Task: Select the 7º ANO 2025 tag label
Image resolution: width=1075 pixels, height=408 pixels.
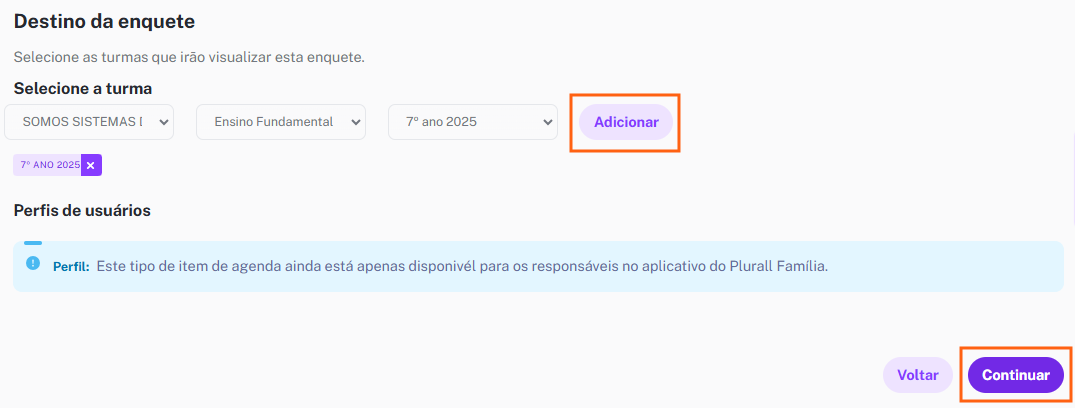Action: (50, 165)
